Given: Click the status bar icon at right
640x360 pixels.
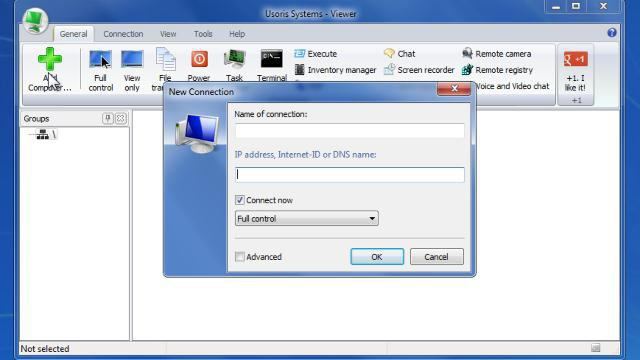Looking at the screenshot, I should [596, 348].
